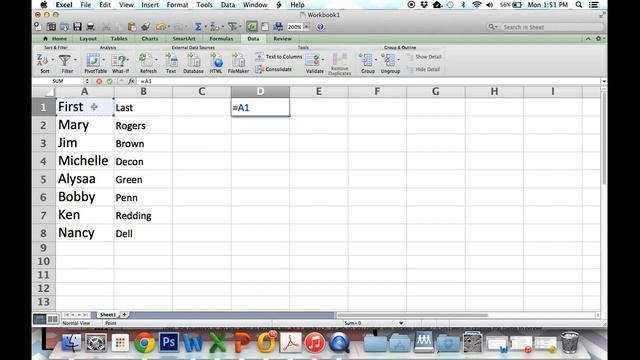Screen dimensions: 640x360
Task: Click the horizontal scrollbar thumb
Action: tap(412, 315)
